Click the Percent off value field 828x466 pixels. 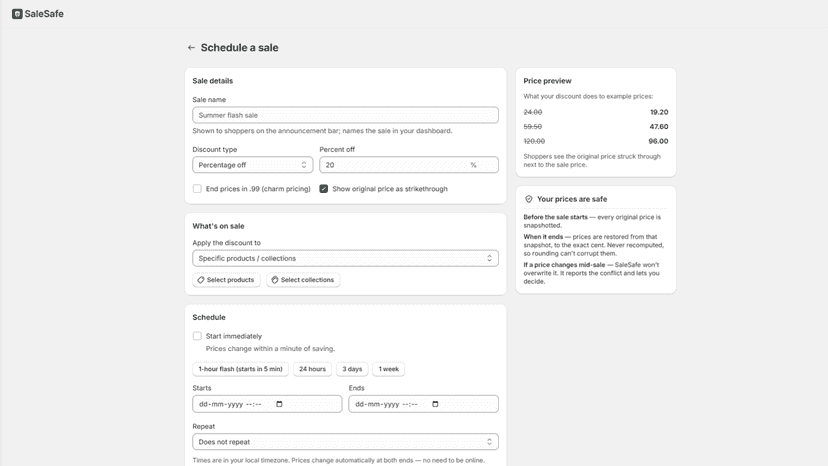click(x=409, y=165)
